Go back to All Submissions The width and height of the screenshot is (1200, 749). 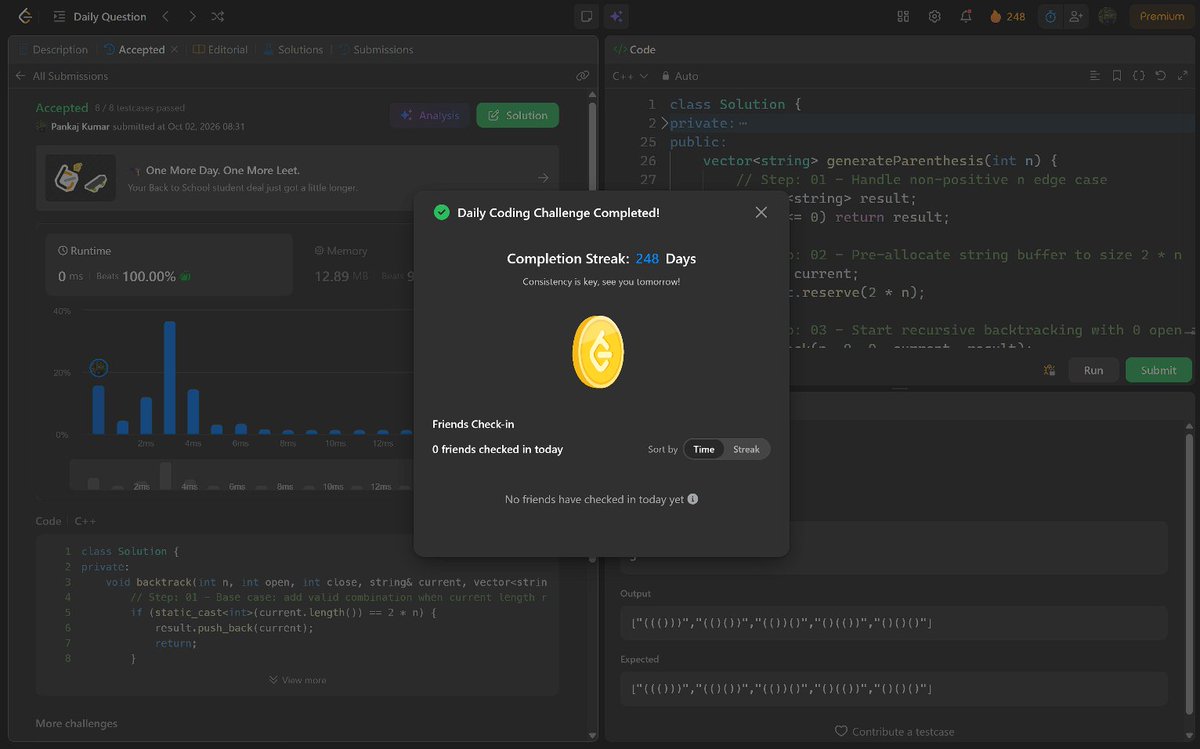tap(62, 76)
